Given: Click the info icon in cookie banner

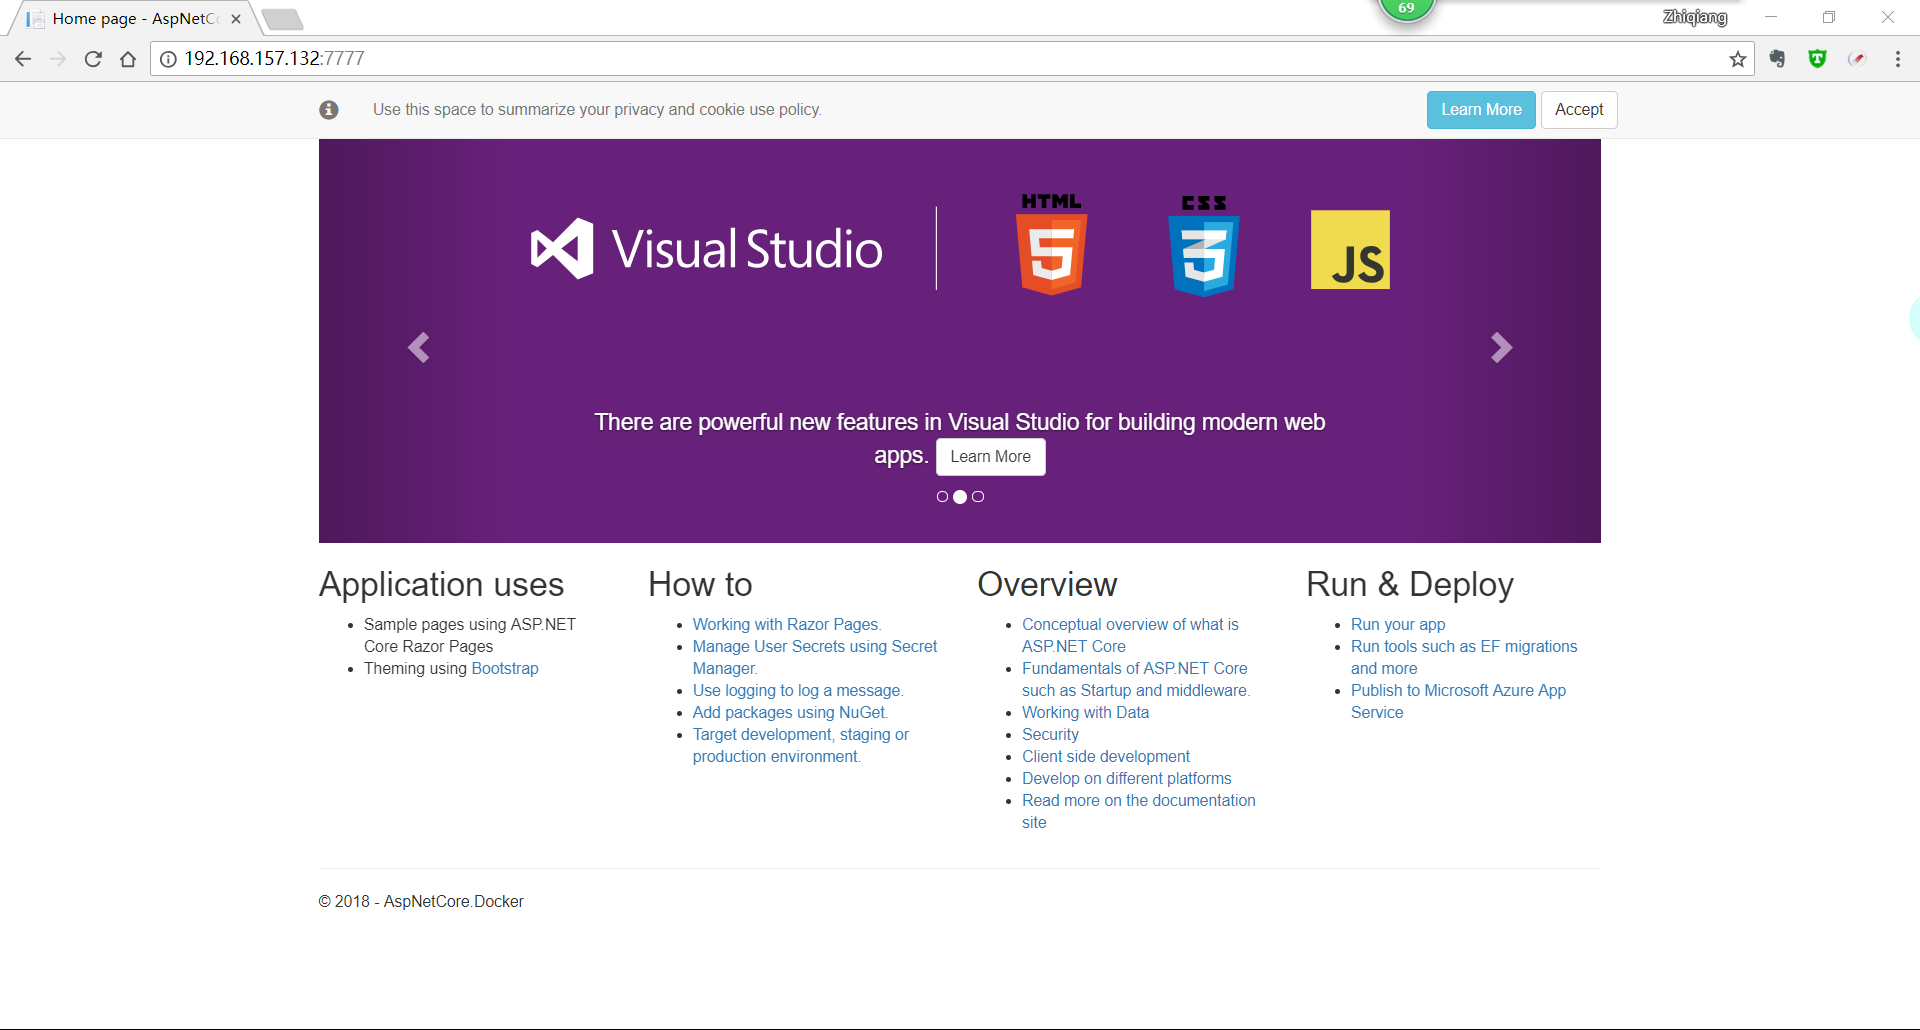Looking at the screenshot, I should click(x=329, y=110).
